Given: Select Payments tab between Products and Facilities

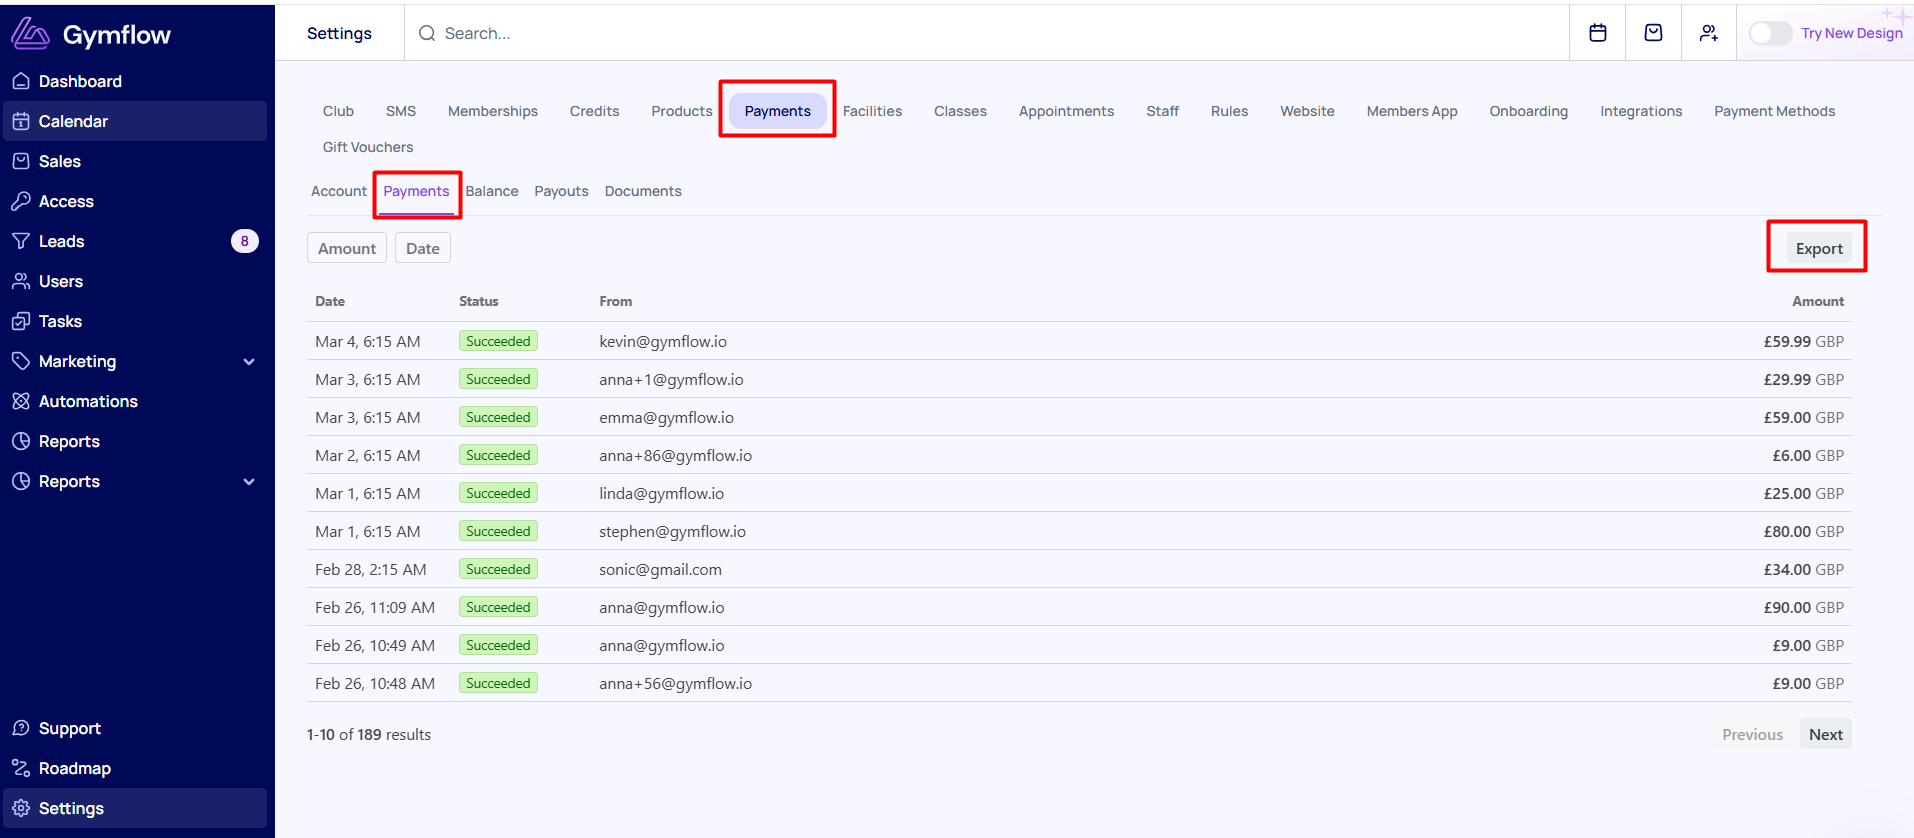Looking at the screenshot, I should coord(778,111).
